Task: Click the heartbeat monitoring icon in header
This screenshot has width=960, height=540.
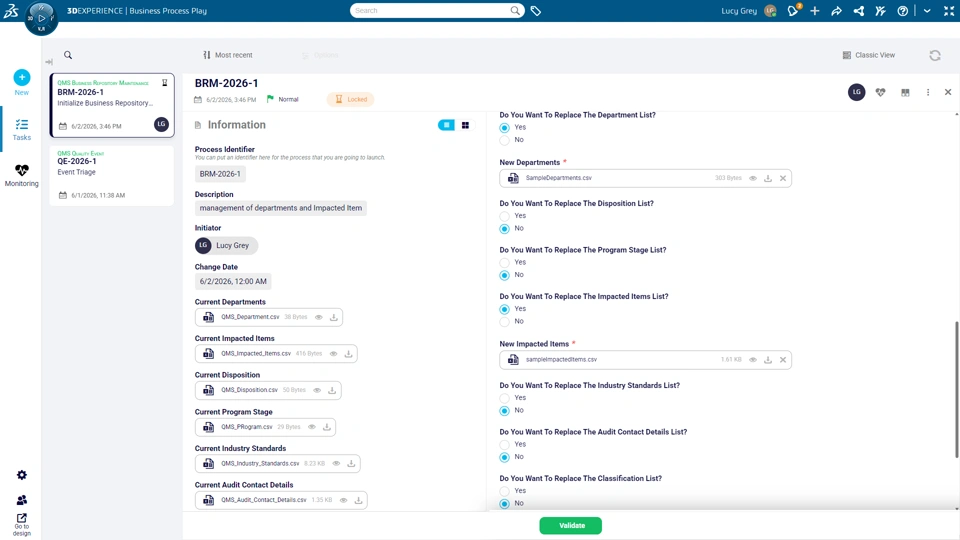Action: click(880, 92)
